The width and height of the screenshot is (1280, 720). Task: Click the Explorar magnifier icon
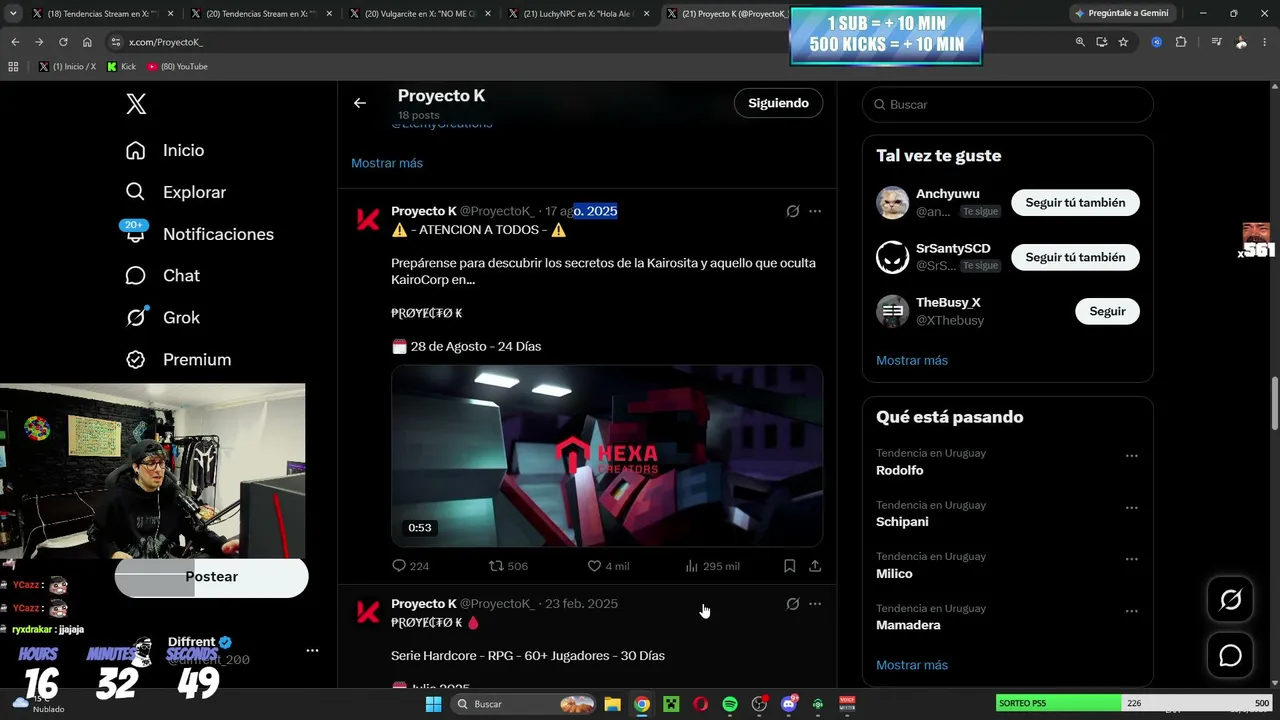(136, 192)
